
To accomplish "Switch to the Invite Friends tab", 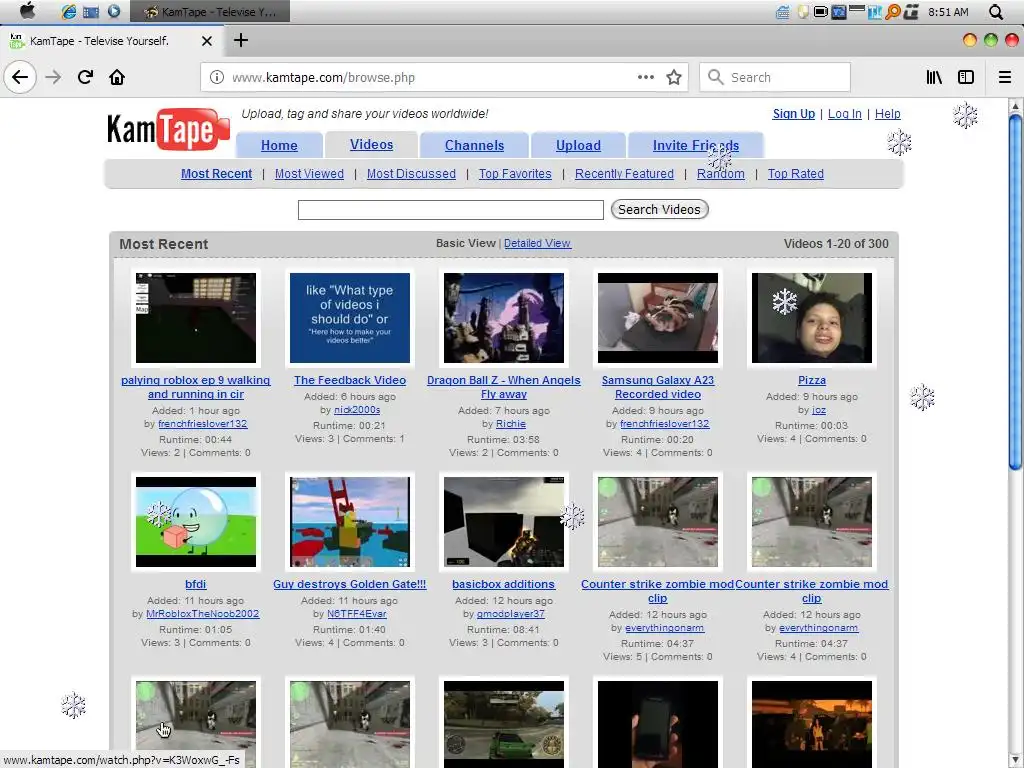I will pyautogui.click(x=696, y=146).
